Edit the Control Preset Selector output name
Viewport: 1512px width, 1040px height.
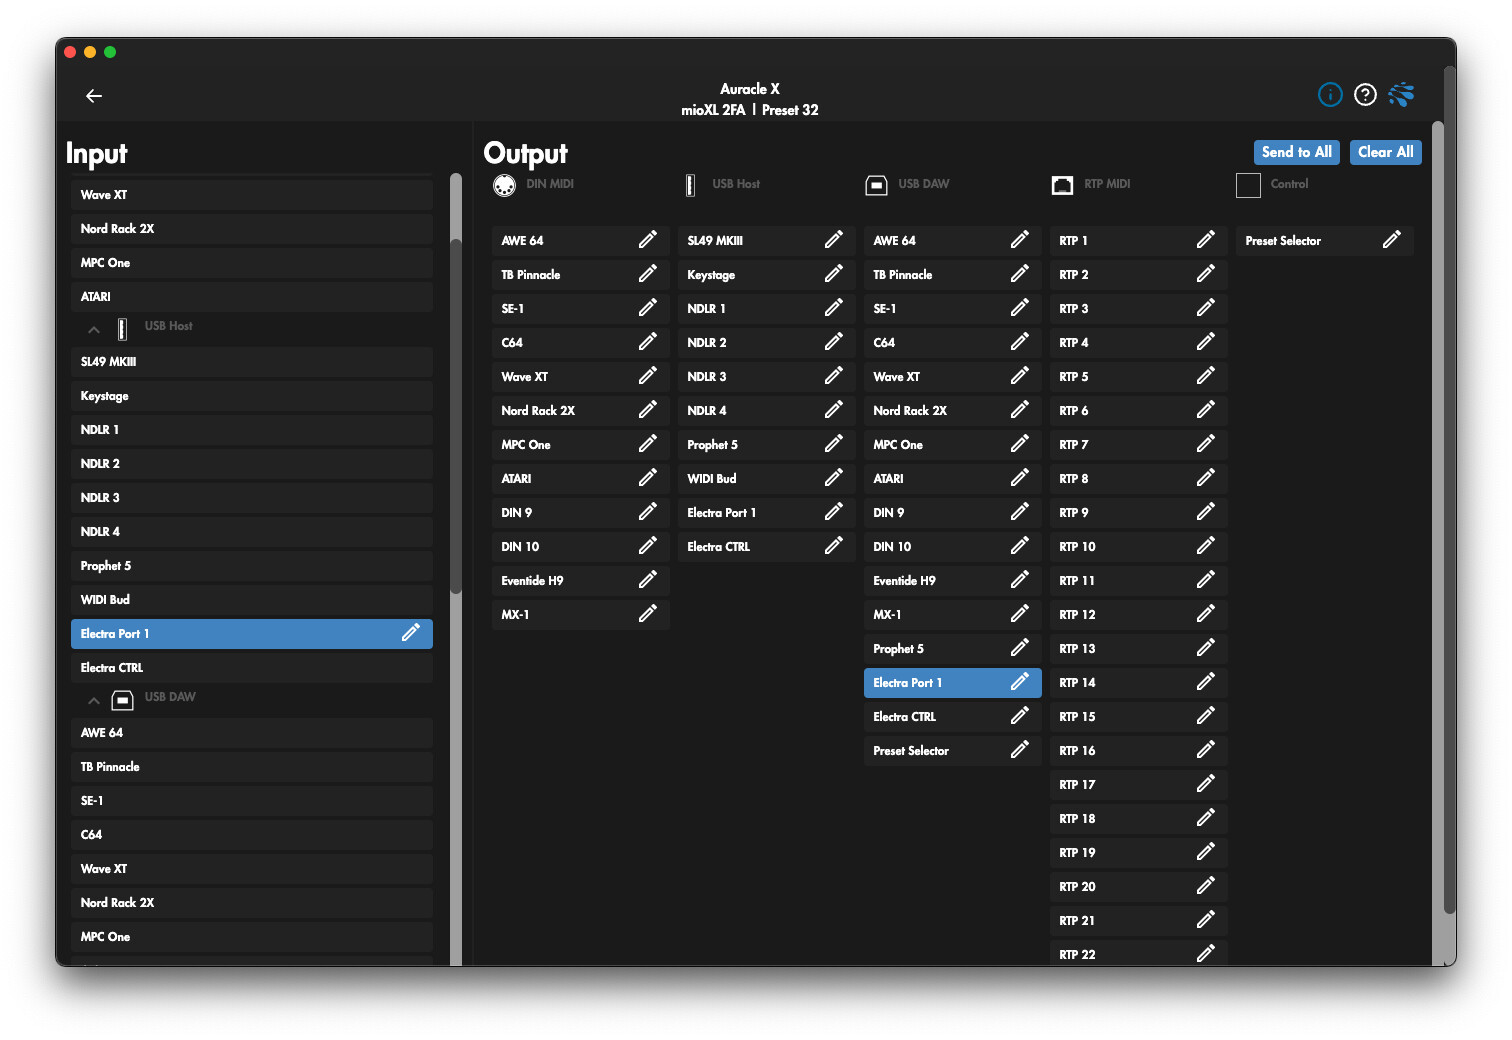1391,240
